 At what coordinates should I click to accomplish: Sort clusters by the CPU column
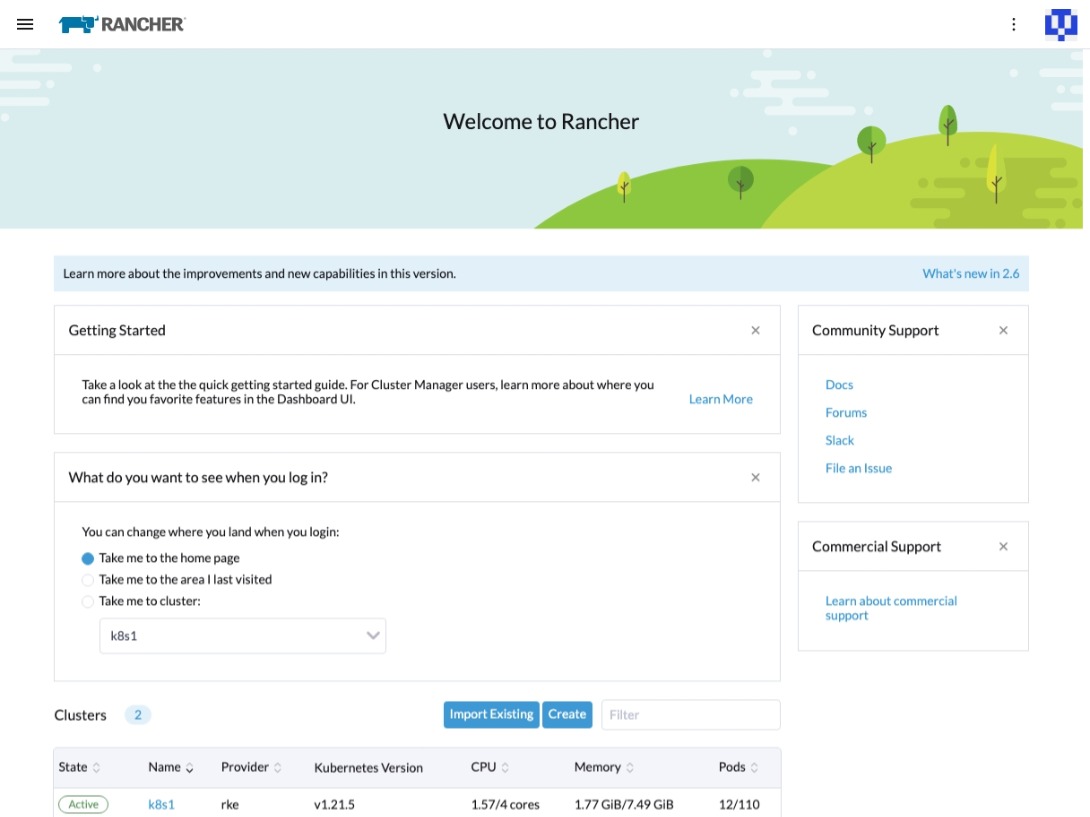click(x=489, y=767)
